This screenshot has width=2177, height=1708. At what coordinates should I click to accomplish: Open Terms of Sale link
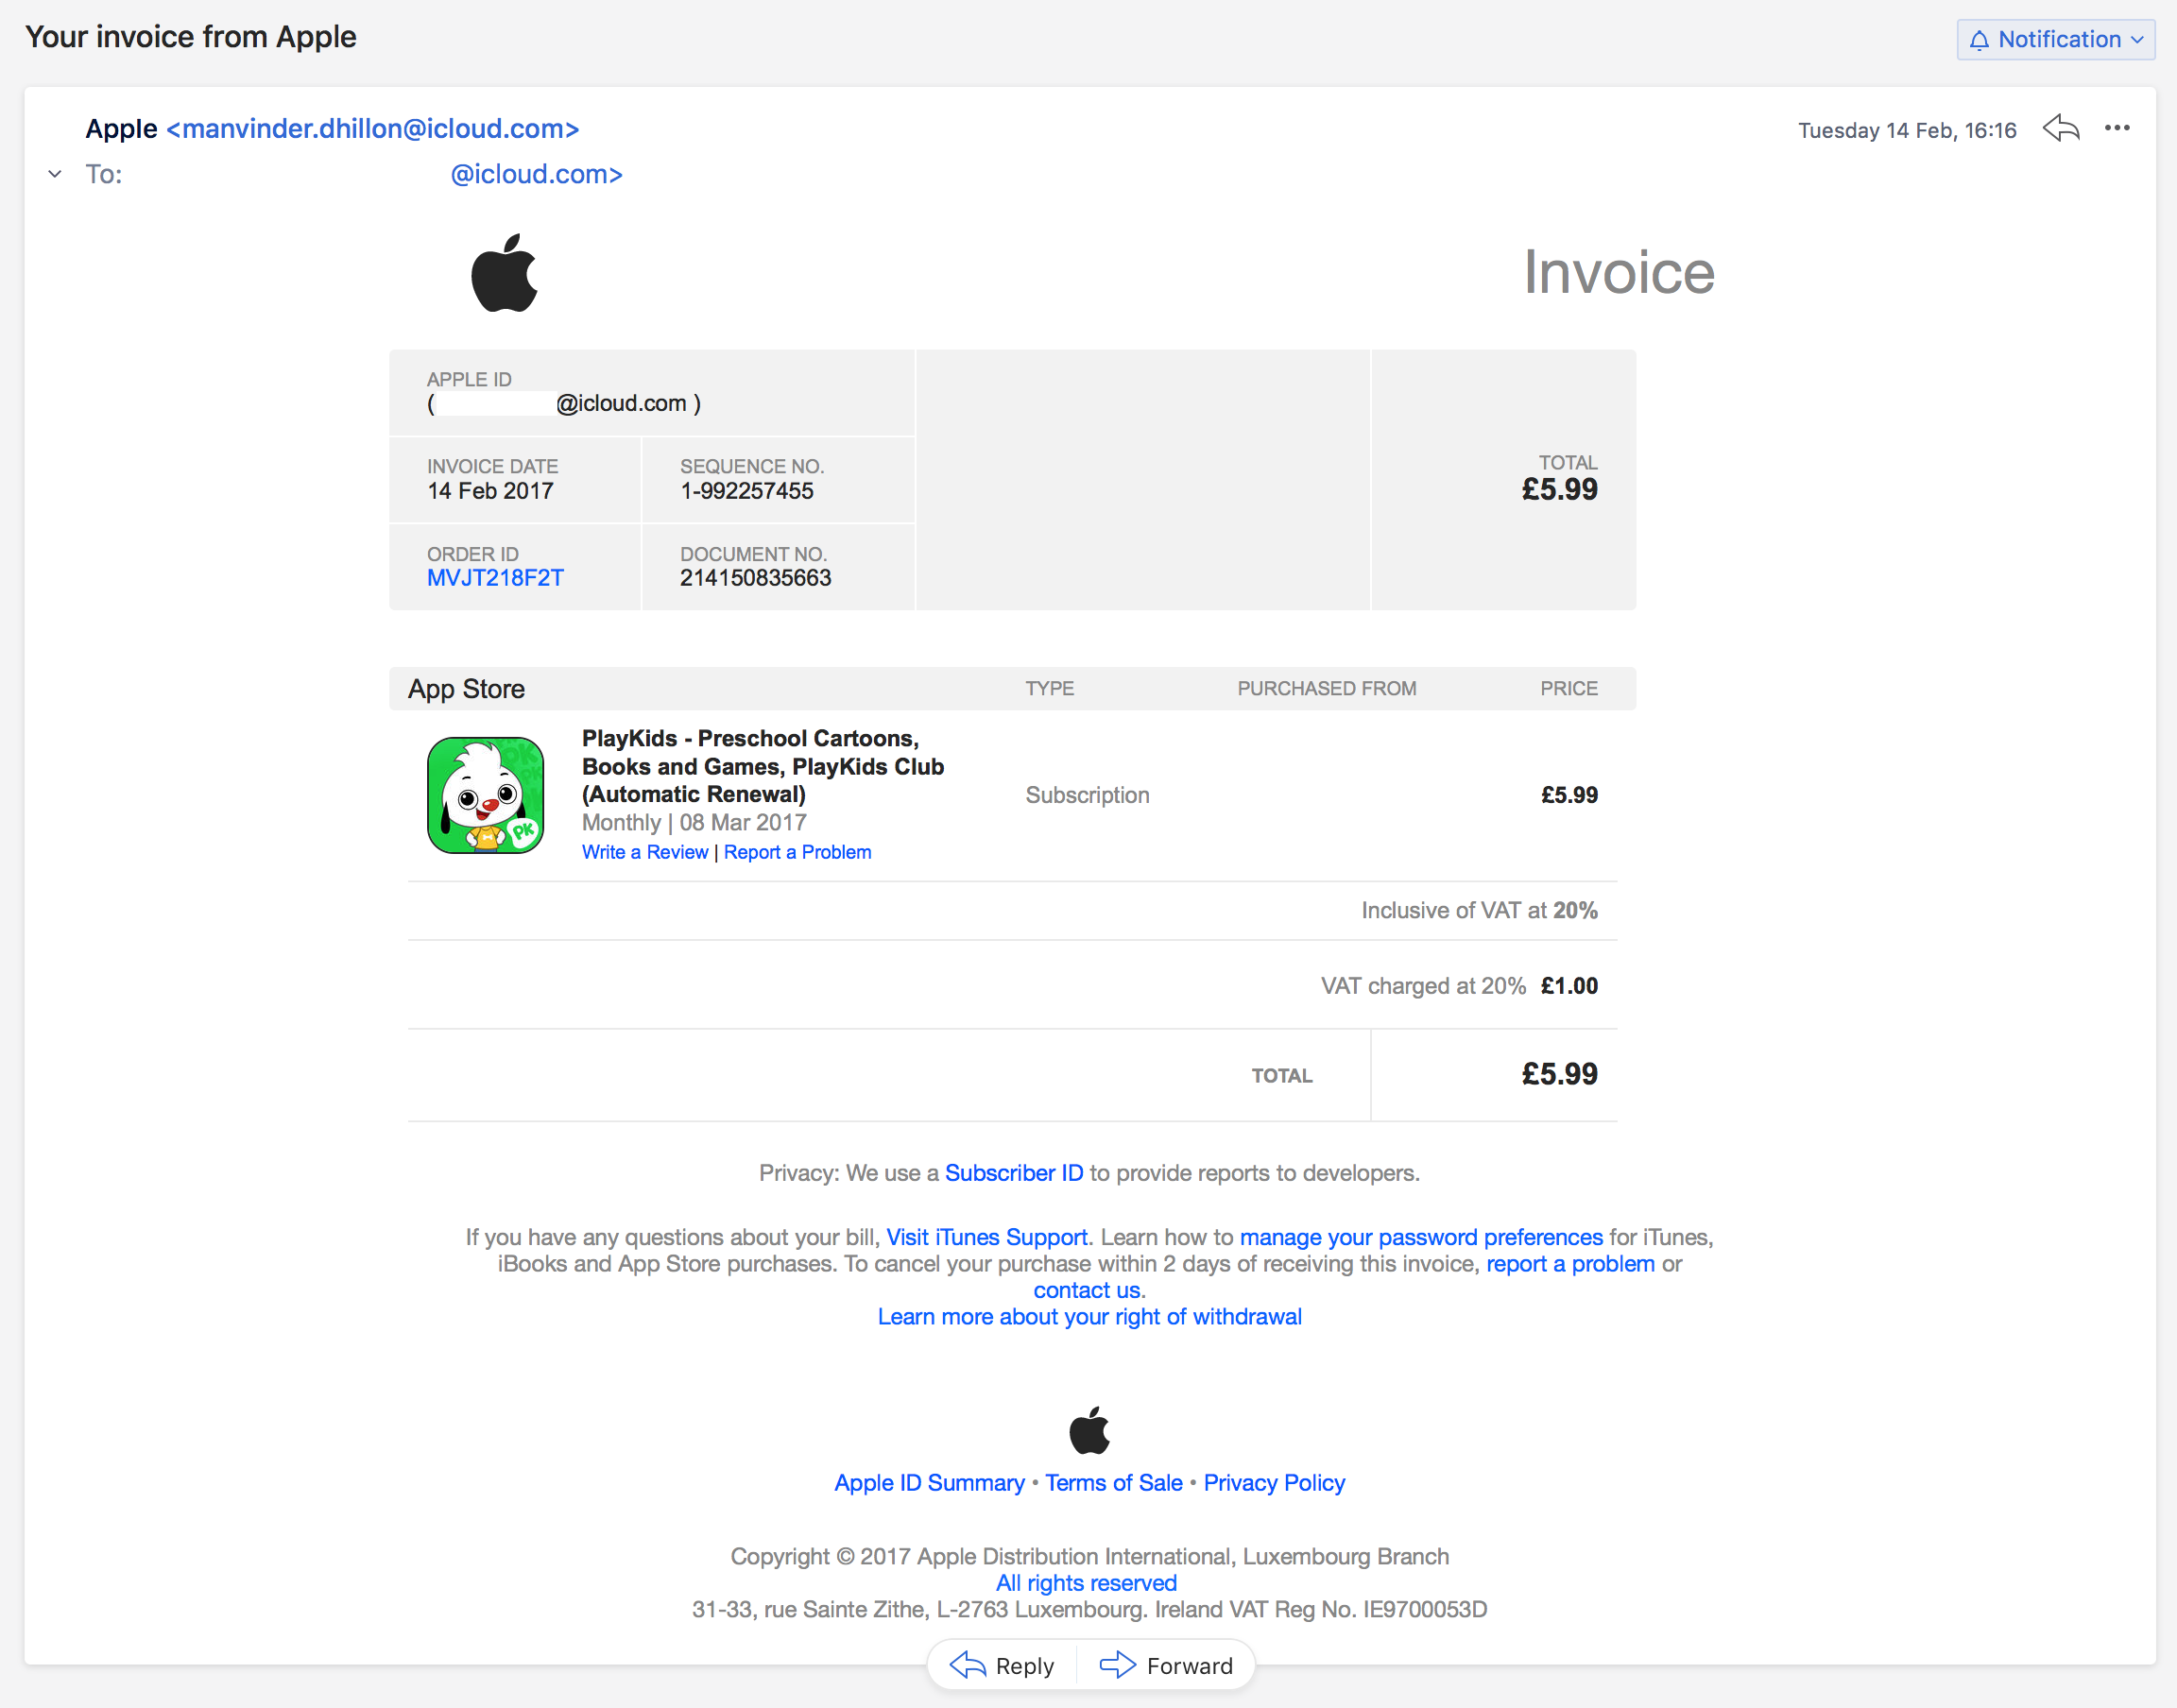tap(1114, 1483)
